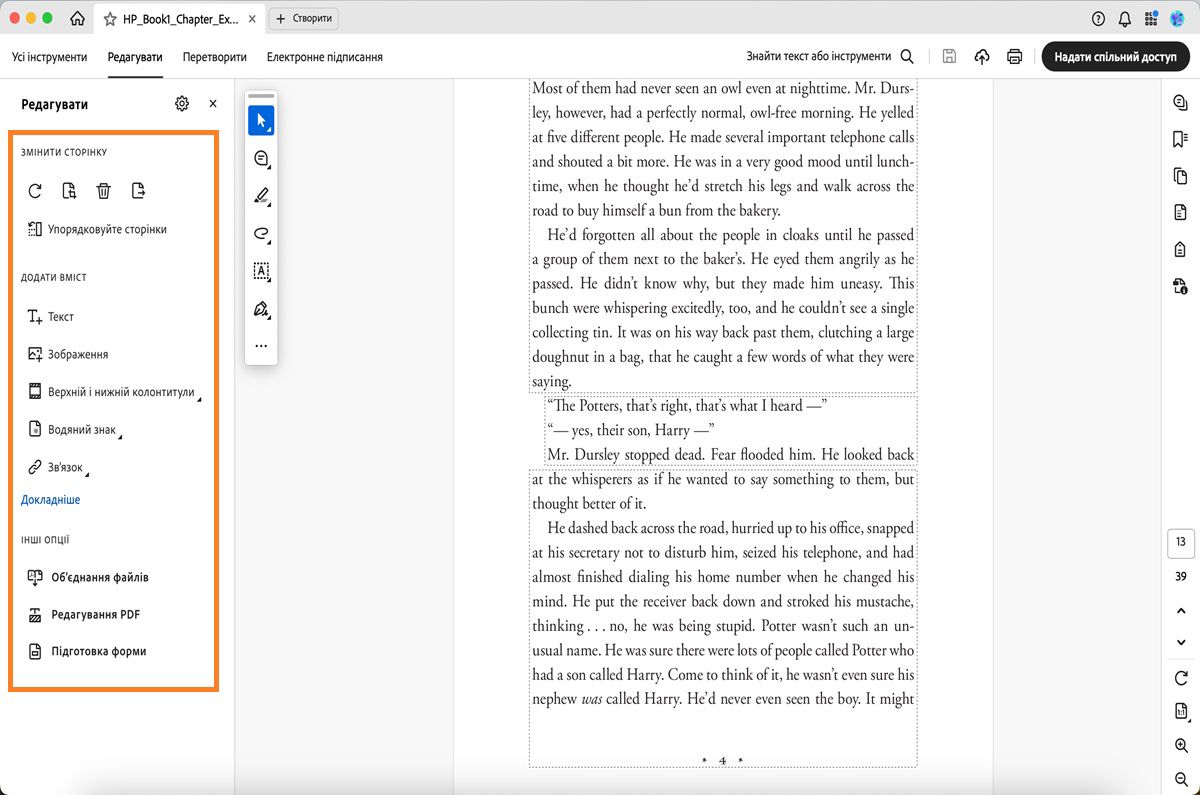Open the bookmarks panel icon
Image resolution: width=1200 pixels, height=795 pixels.
tap(1181, 139)
